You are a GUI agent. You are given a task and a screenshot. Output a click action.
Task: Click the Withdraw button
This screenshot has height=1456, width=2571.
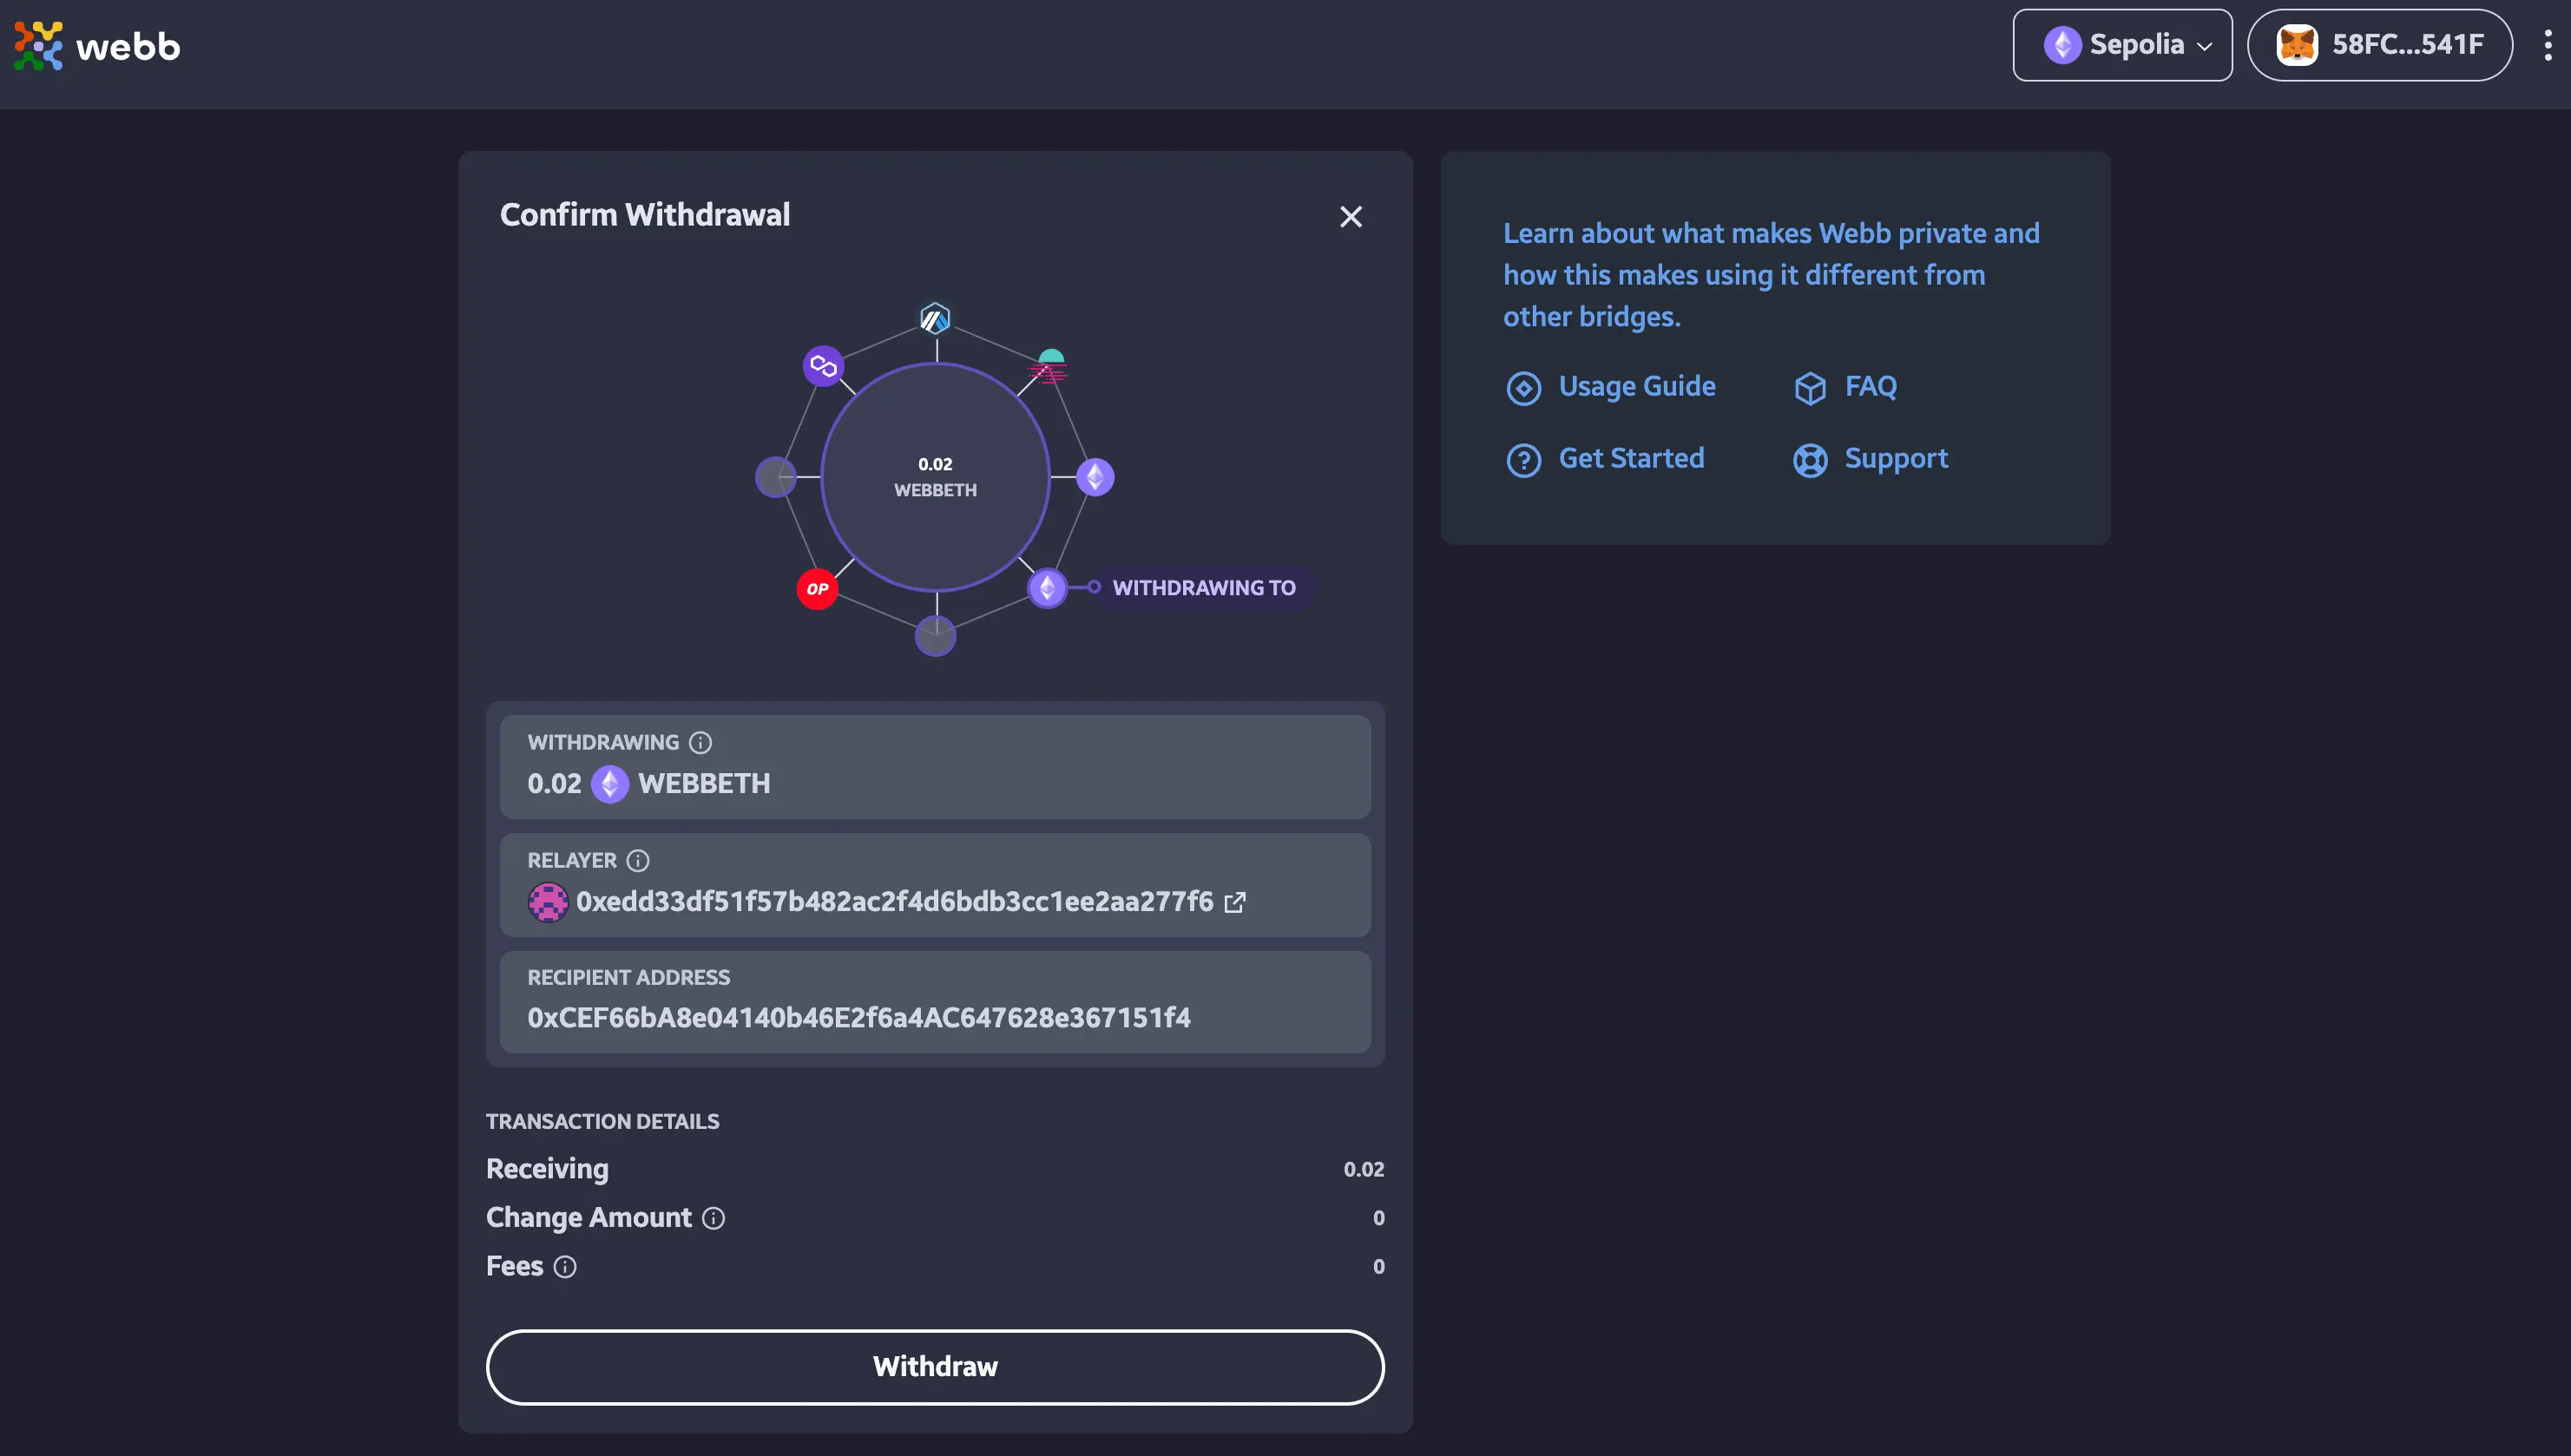click(x=935, y=1367)
